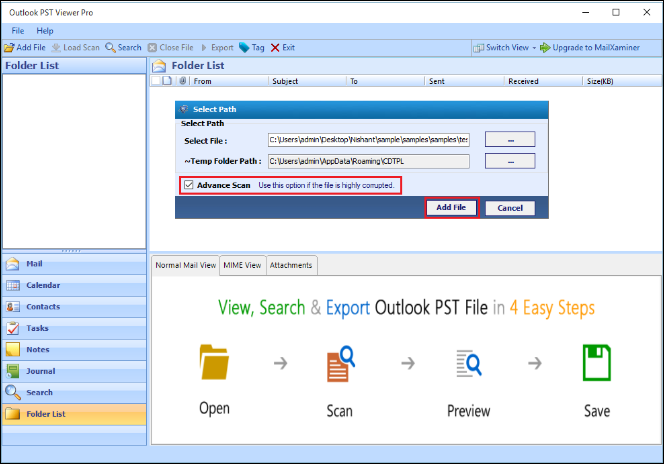Open the Tasks section in sidebar
The width and height of the screenshot is (664, 464).
(74, 328)
